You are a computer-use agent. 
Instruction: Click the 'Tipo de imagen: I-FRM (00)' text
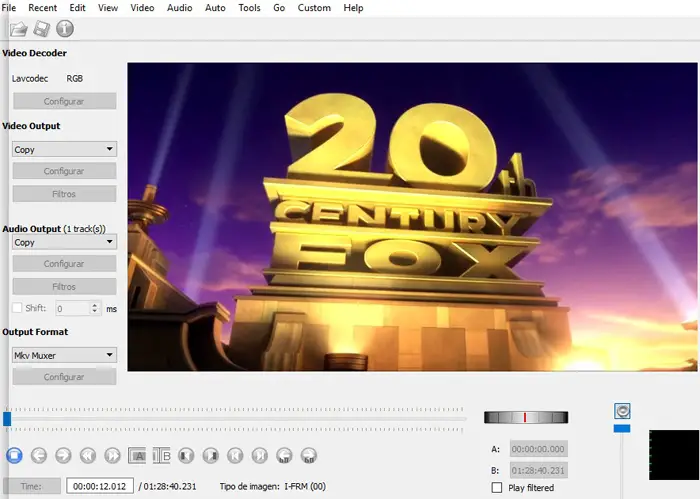point(273,487)
